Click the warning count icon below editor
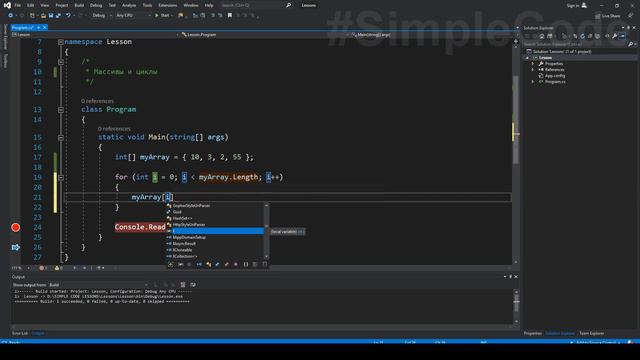This screenshot has height=360, width=640. (57, 268)
